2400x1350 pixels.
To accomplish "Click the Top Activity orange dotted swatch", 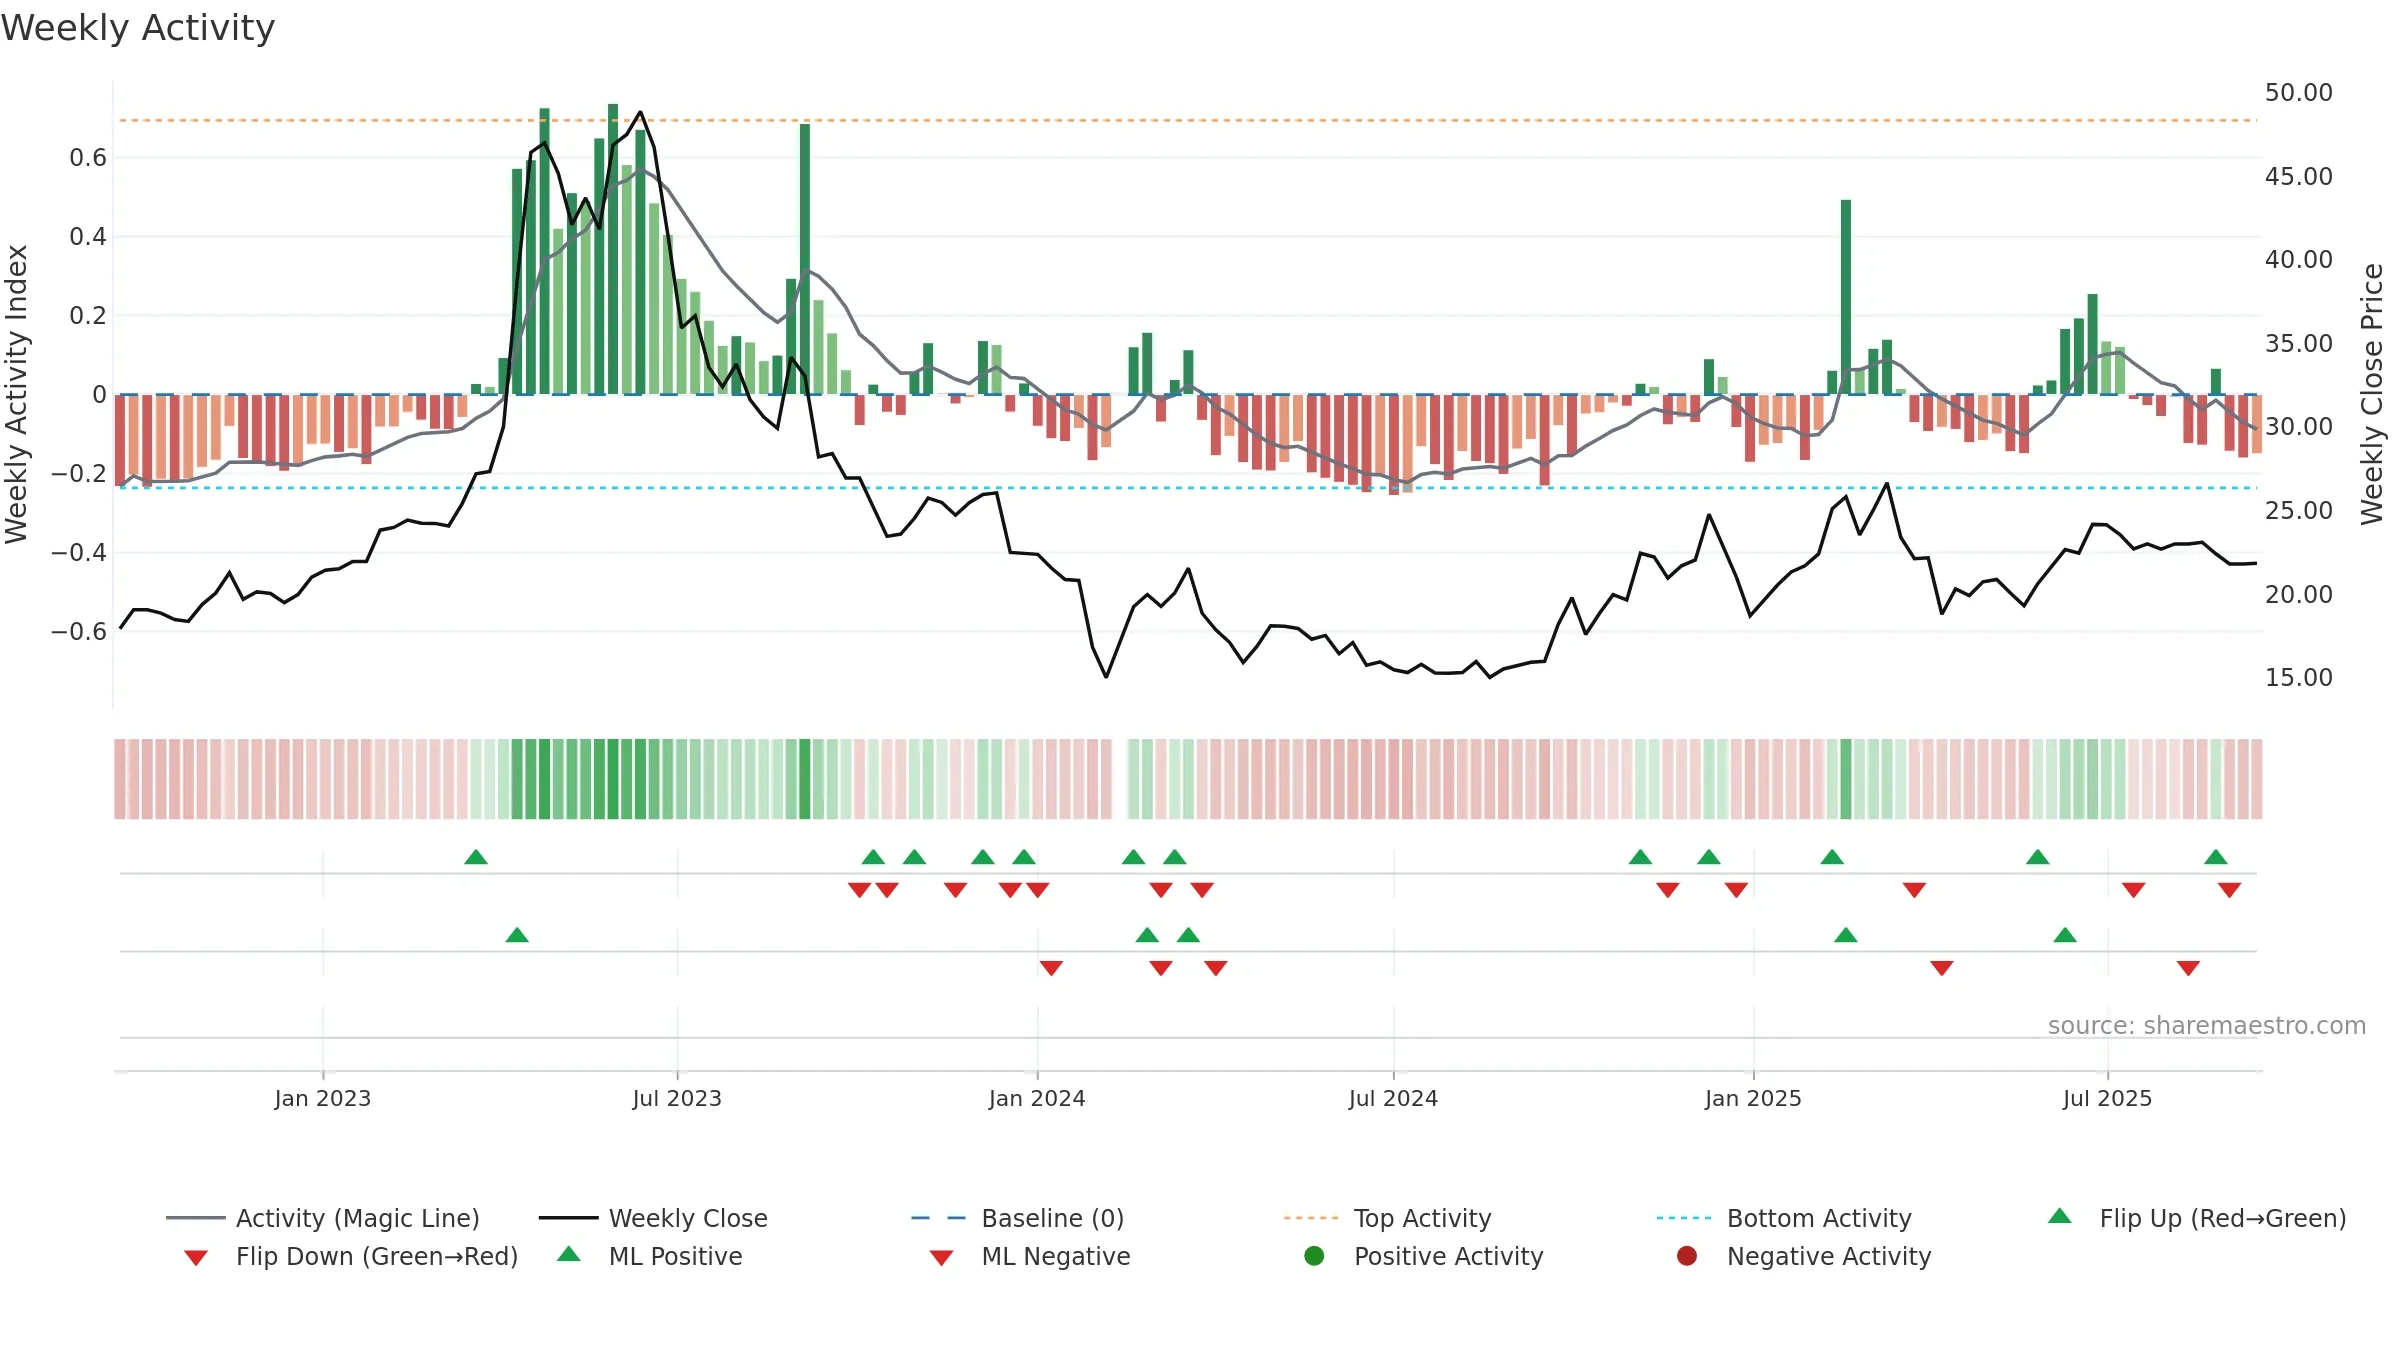I will 1312,1218.
